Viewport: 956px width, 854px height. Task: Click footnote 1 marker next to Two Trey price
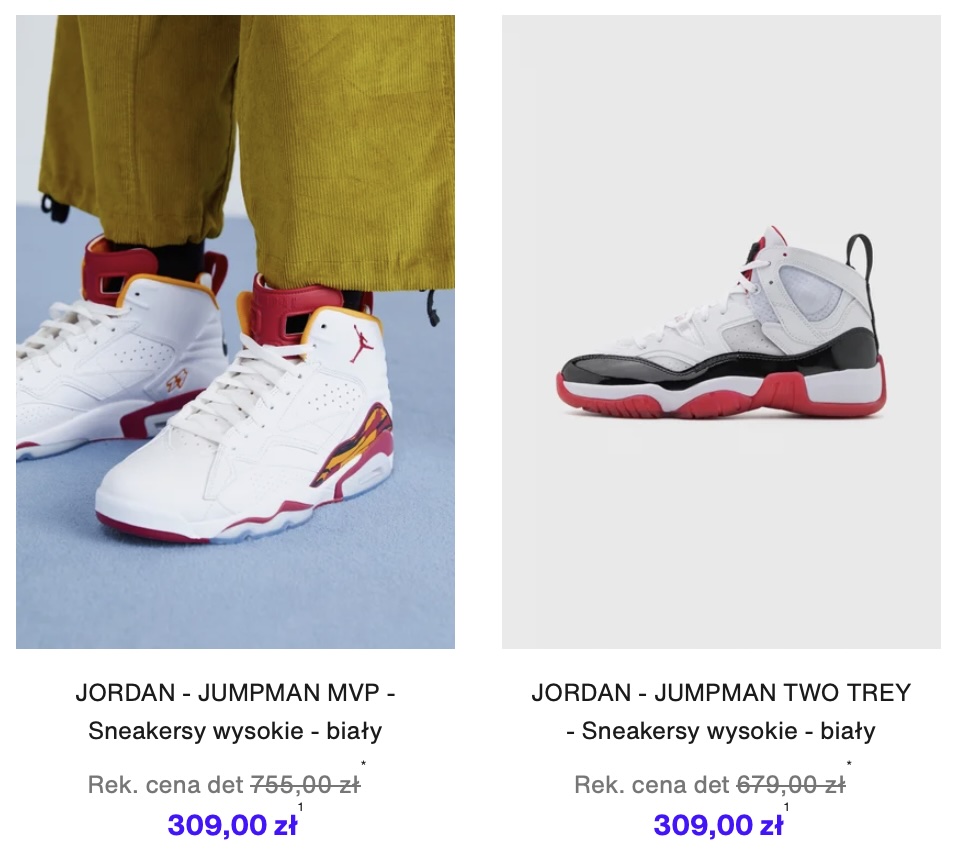click(x=786, y=807)
